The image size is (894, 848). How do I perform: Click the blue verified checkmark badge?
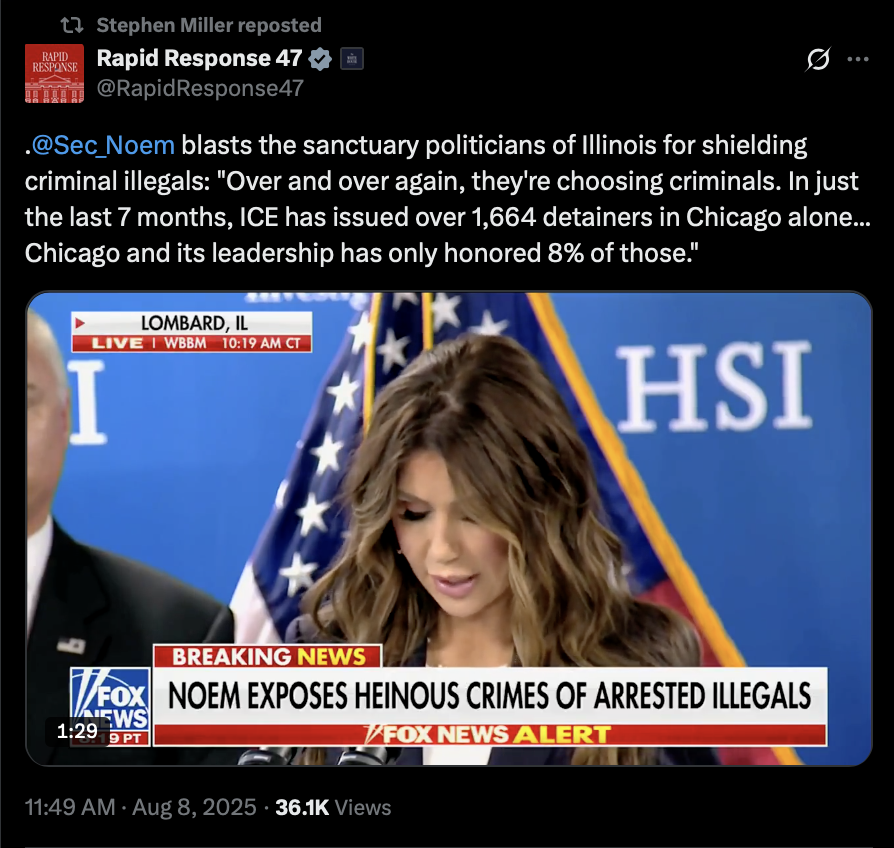click(320, 59)
